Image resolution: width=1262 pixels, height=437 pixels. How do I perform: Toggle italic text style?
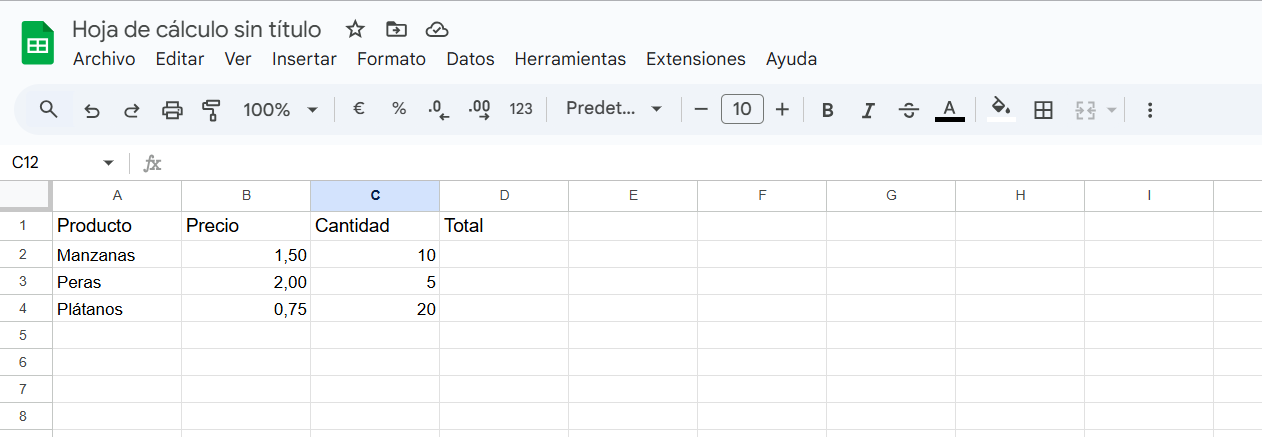point(868,110)
